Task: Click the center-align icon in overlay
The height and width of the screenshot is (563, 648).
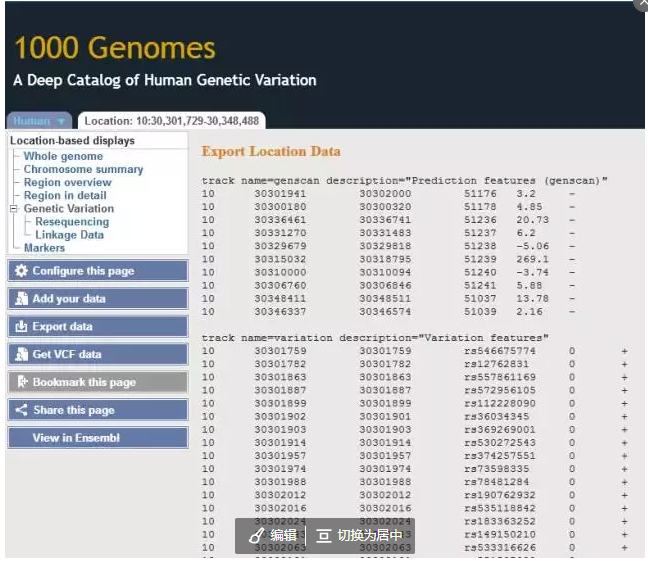Action: tap(324, 536)
